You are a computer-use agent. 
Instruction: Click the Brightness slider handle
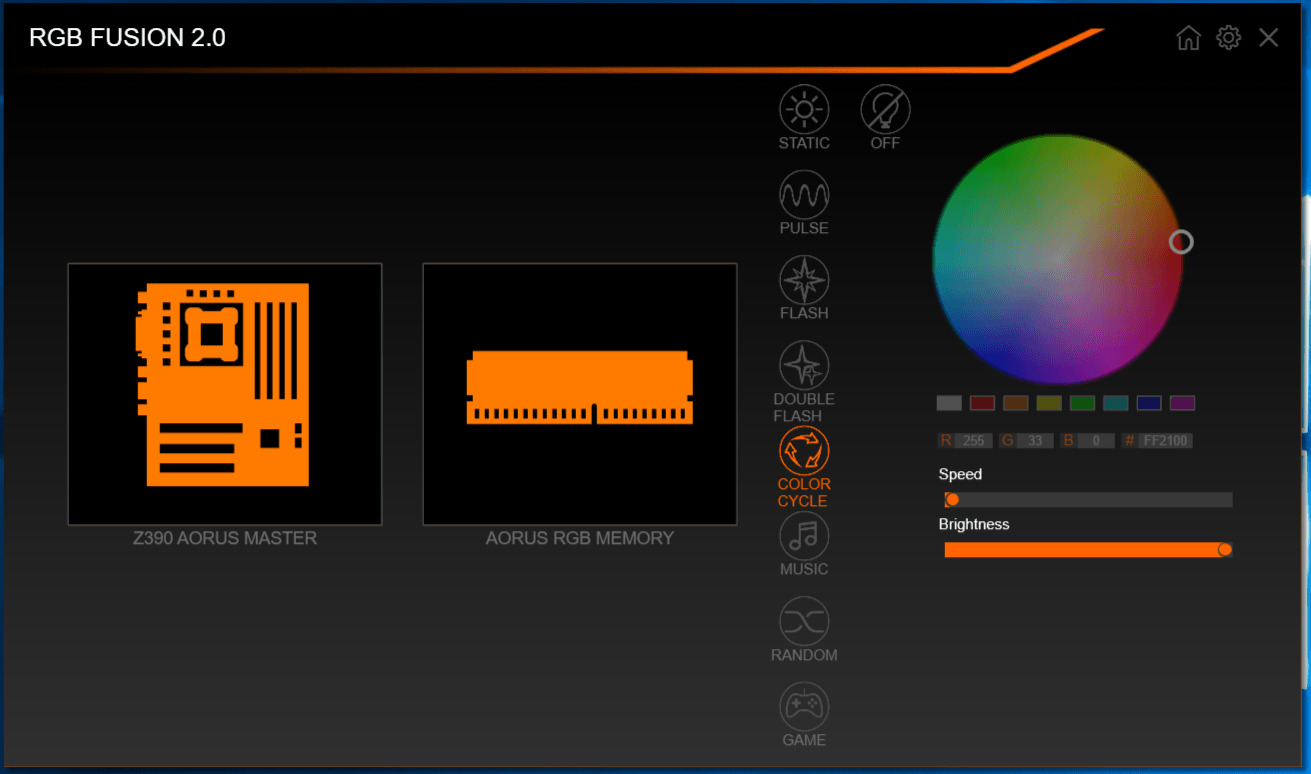[x=1225, y=549]
